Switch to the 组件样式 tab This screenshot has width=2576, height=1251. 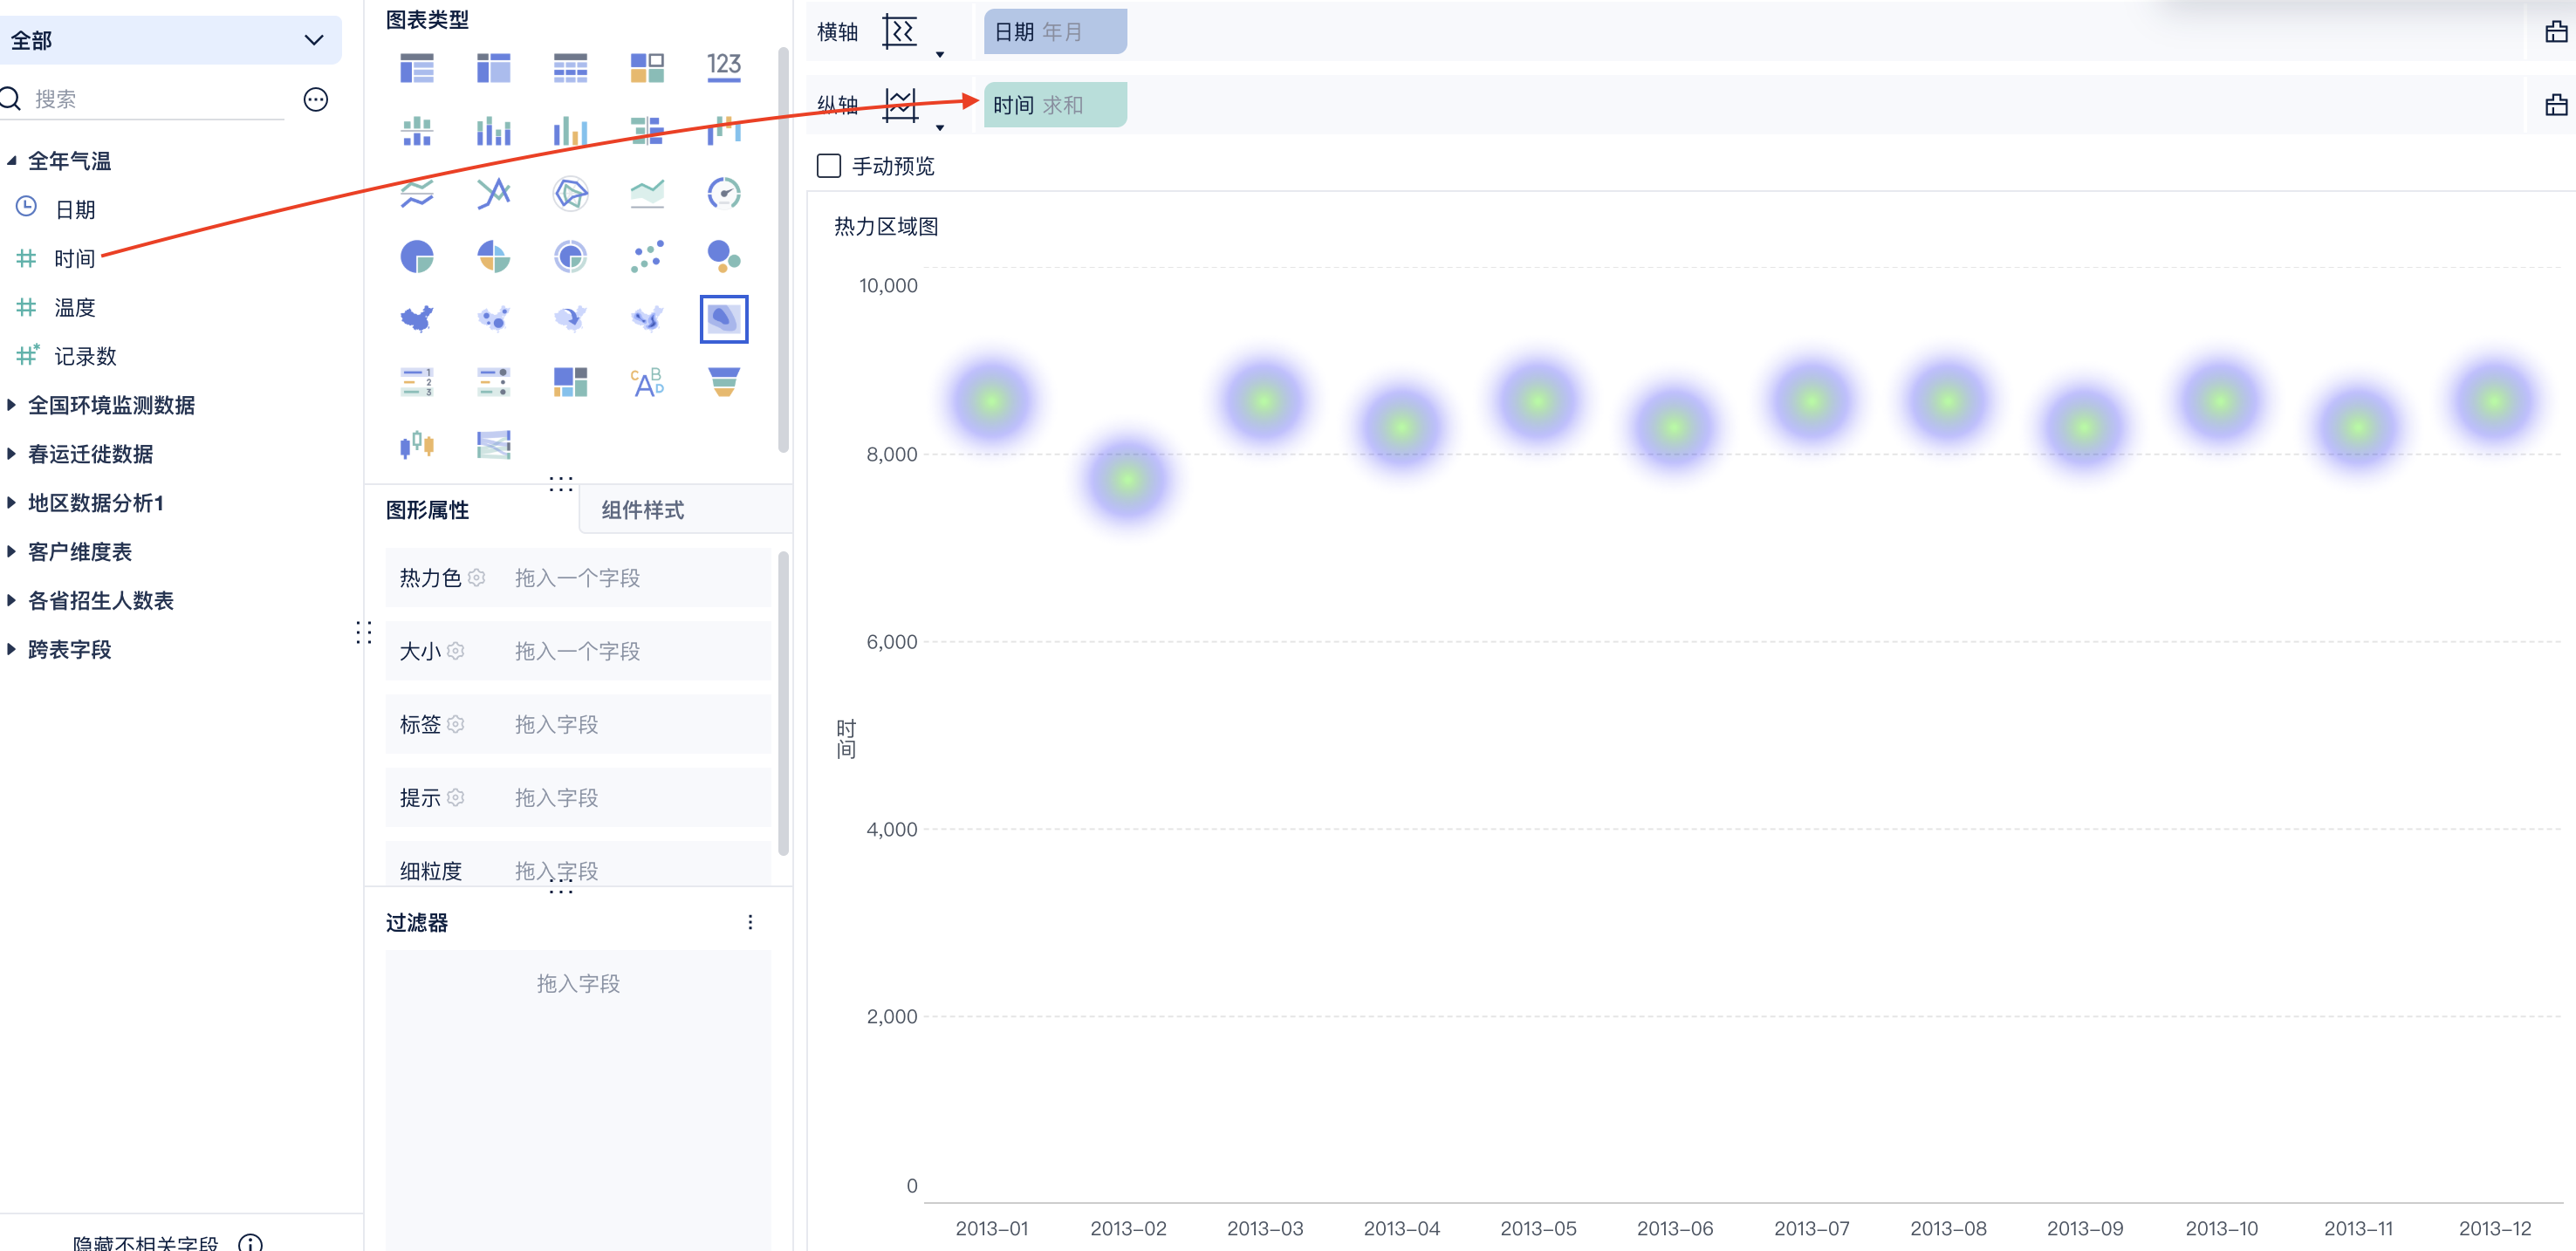click(x=643, y=510)
